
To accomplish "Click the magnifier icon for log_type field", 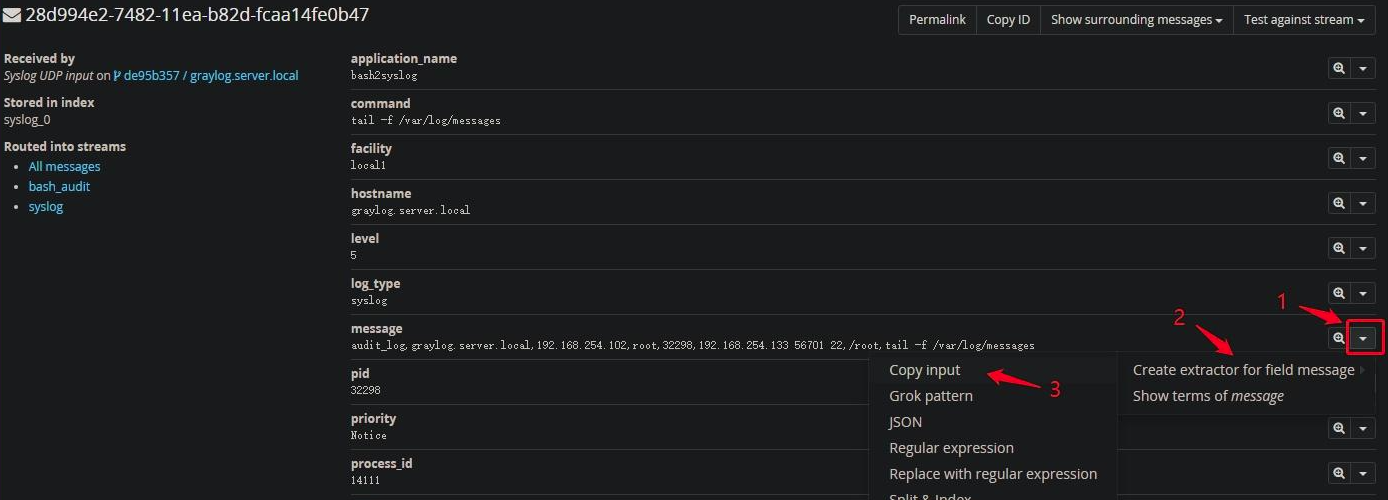I will tap(1338, 293).
